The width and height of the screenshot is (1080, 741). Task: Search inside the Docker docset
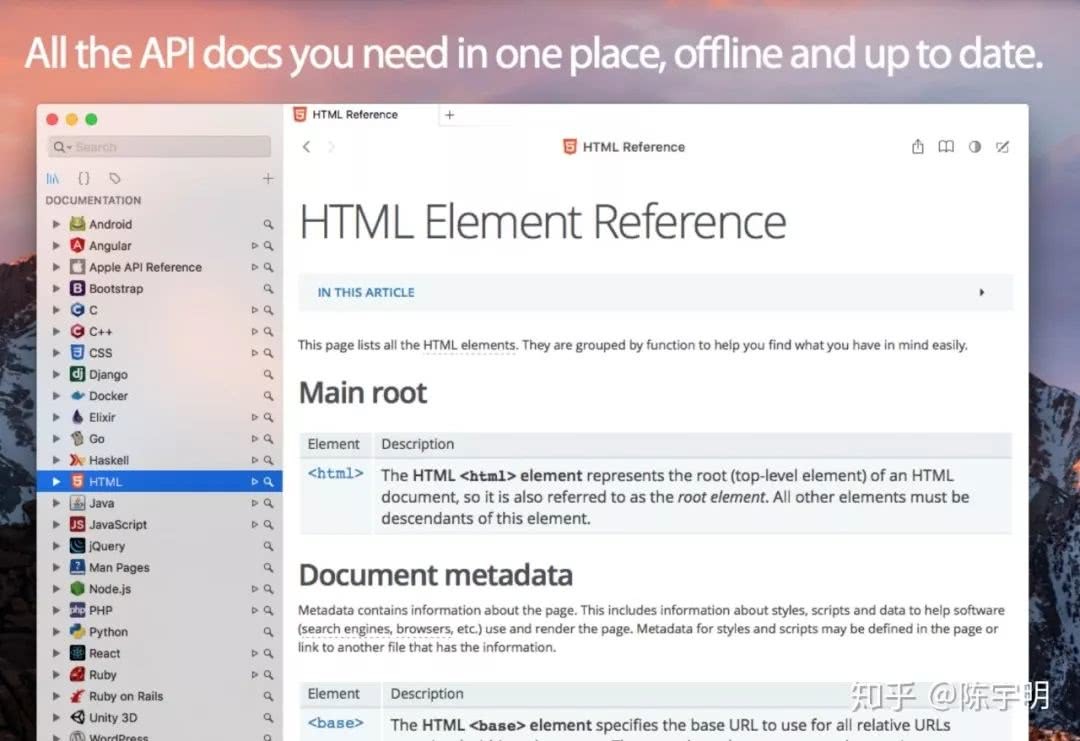coord(268,396)
